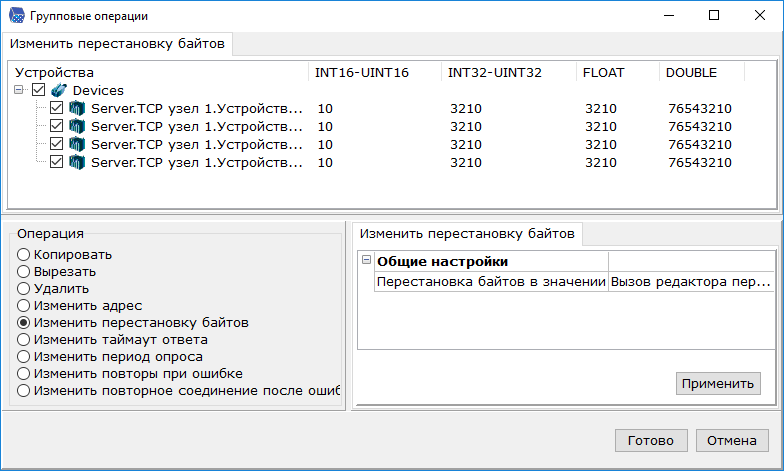Viewport: 784px width, 471px height.
Task: Click the Devices network icon in tree
Action: (59, 90)
